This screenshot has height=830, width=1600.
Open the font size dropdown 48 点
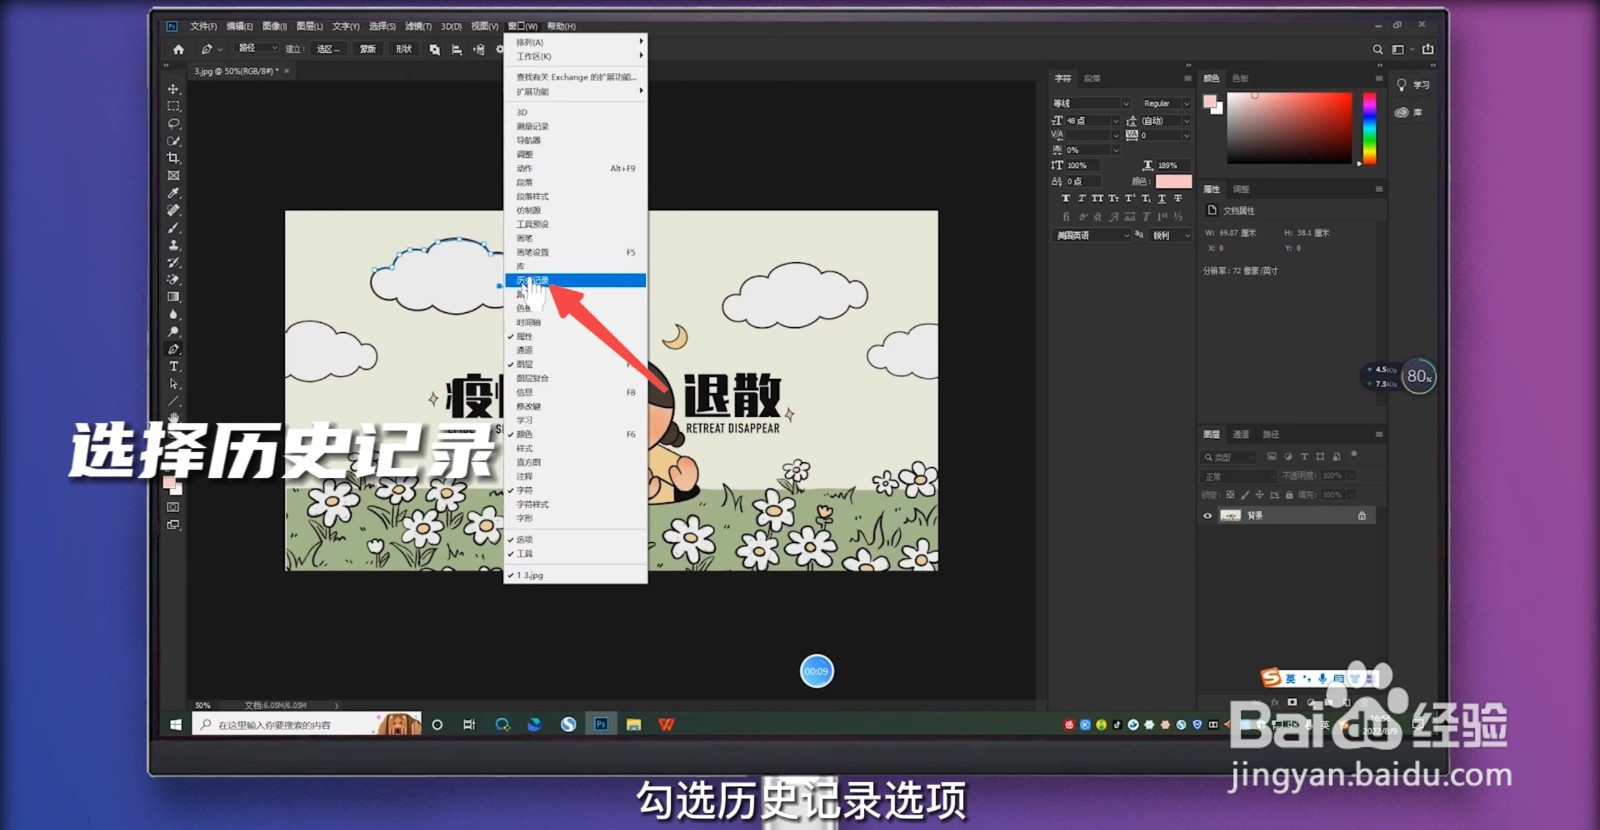1092,120
